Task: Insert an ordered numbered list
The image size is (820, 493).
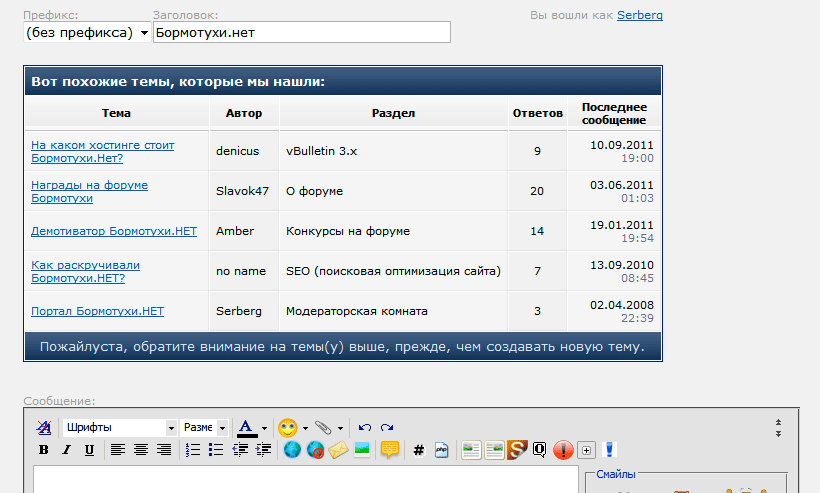Action: tap(193, 450)
